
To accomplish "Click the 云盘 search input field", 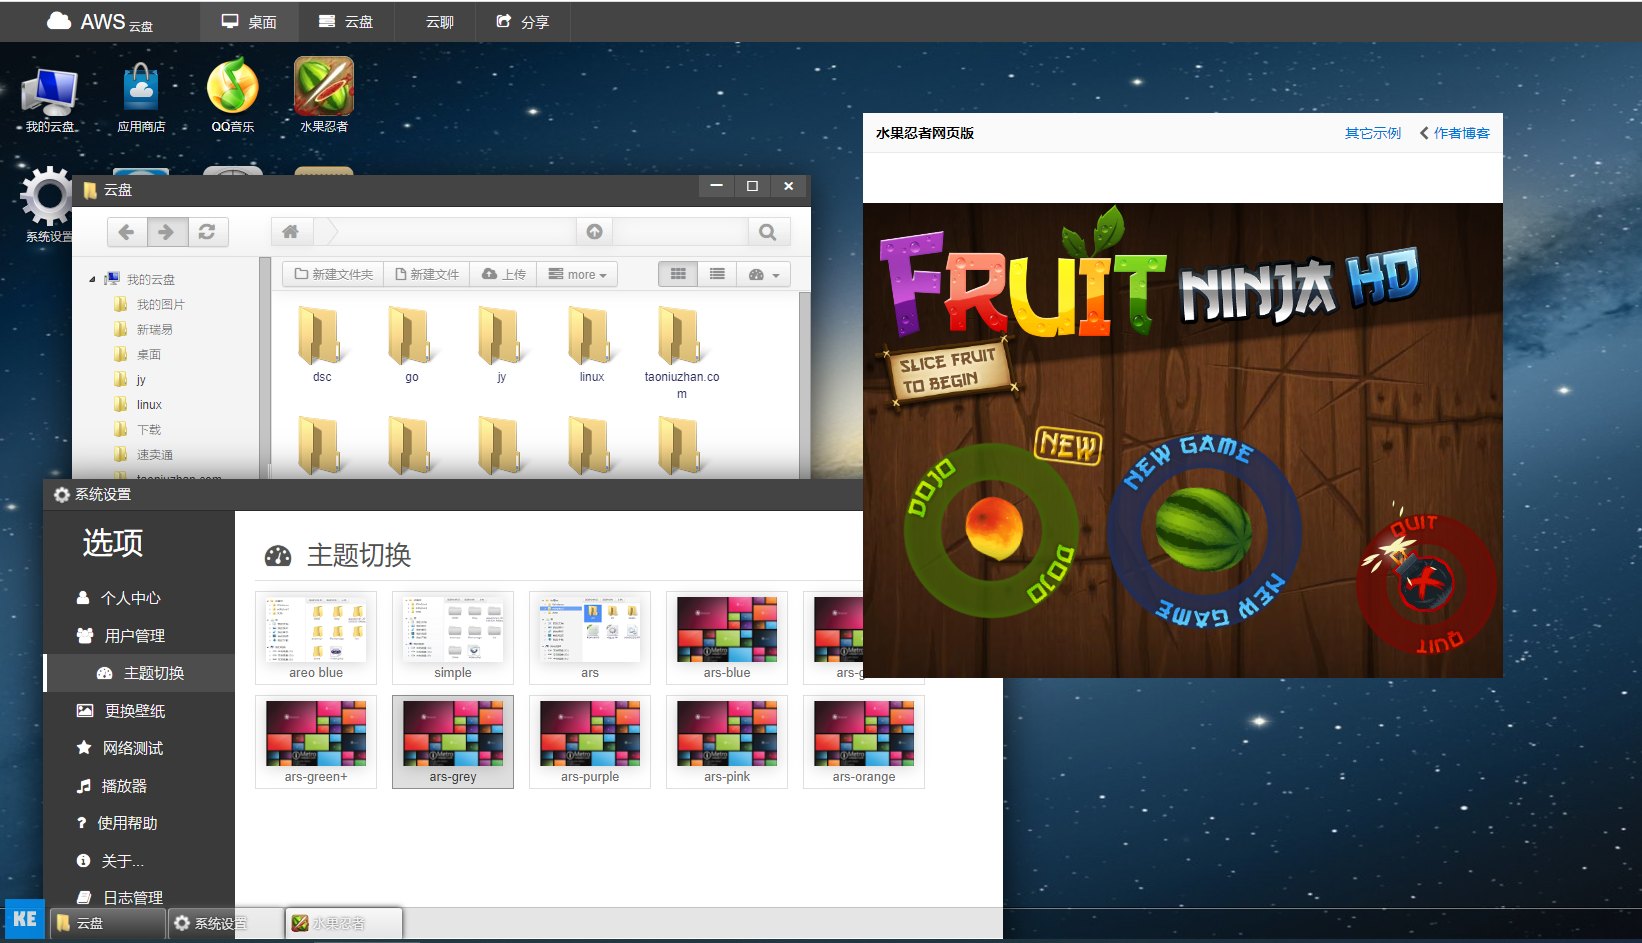I will (x=680, y=232).
